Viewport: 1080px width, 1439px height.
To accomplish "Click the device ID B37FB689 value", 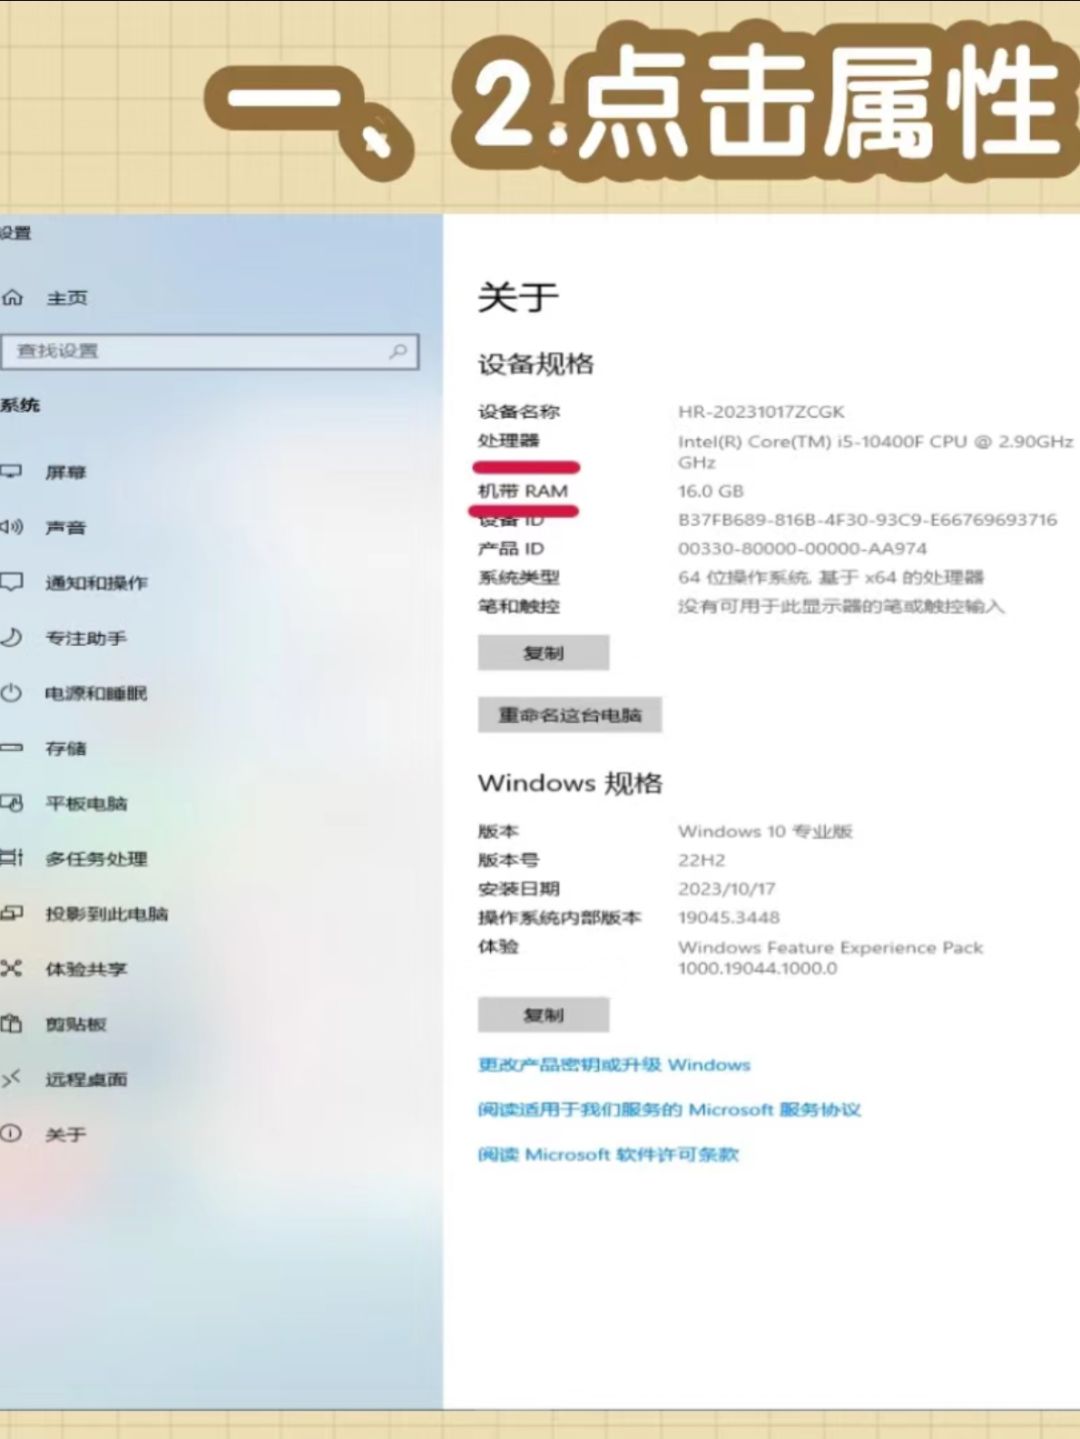I will 867,520.
